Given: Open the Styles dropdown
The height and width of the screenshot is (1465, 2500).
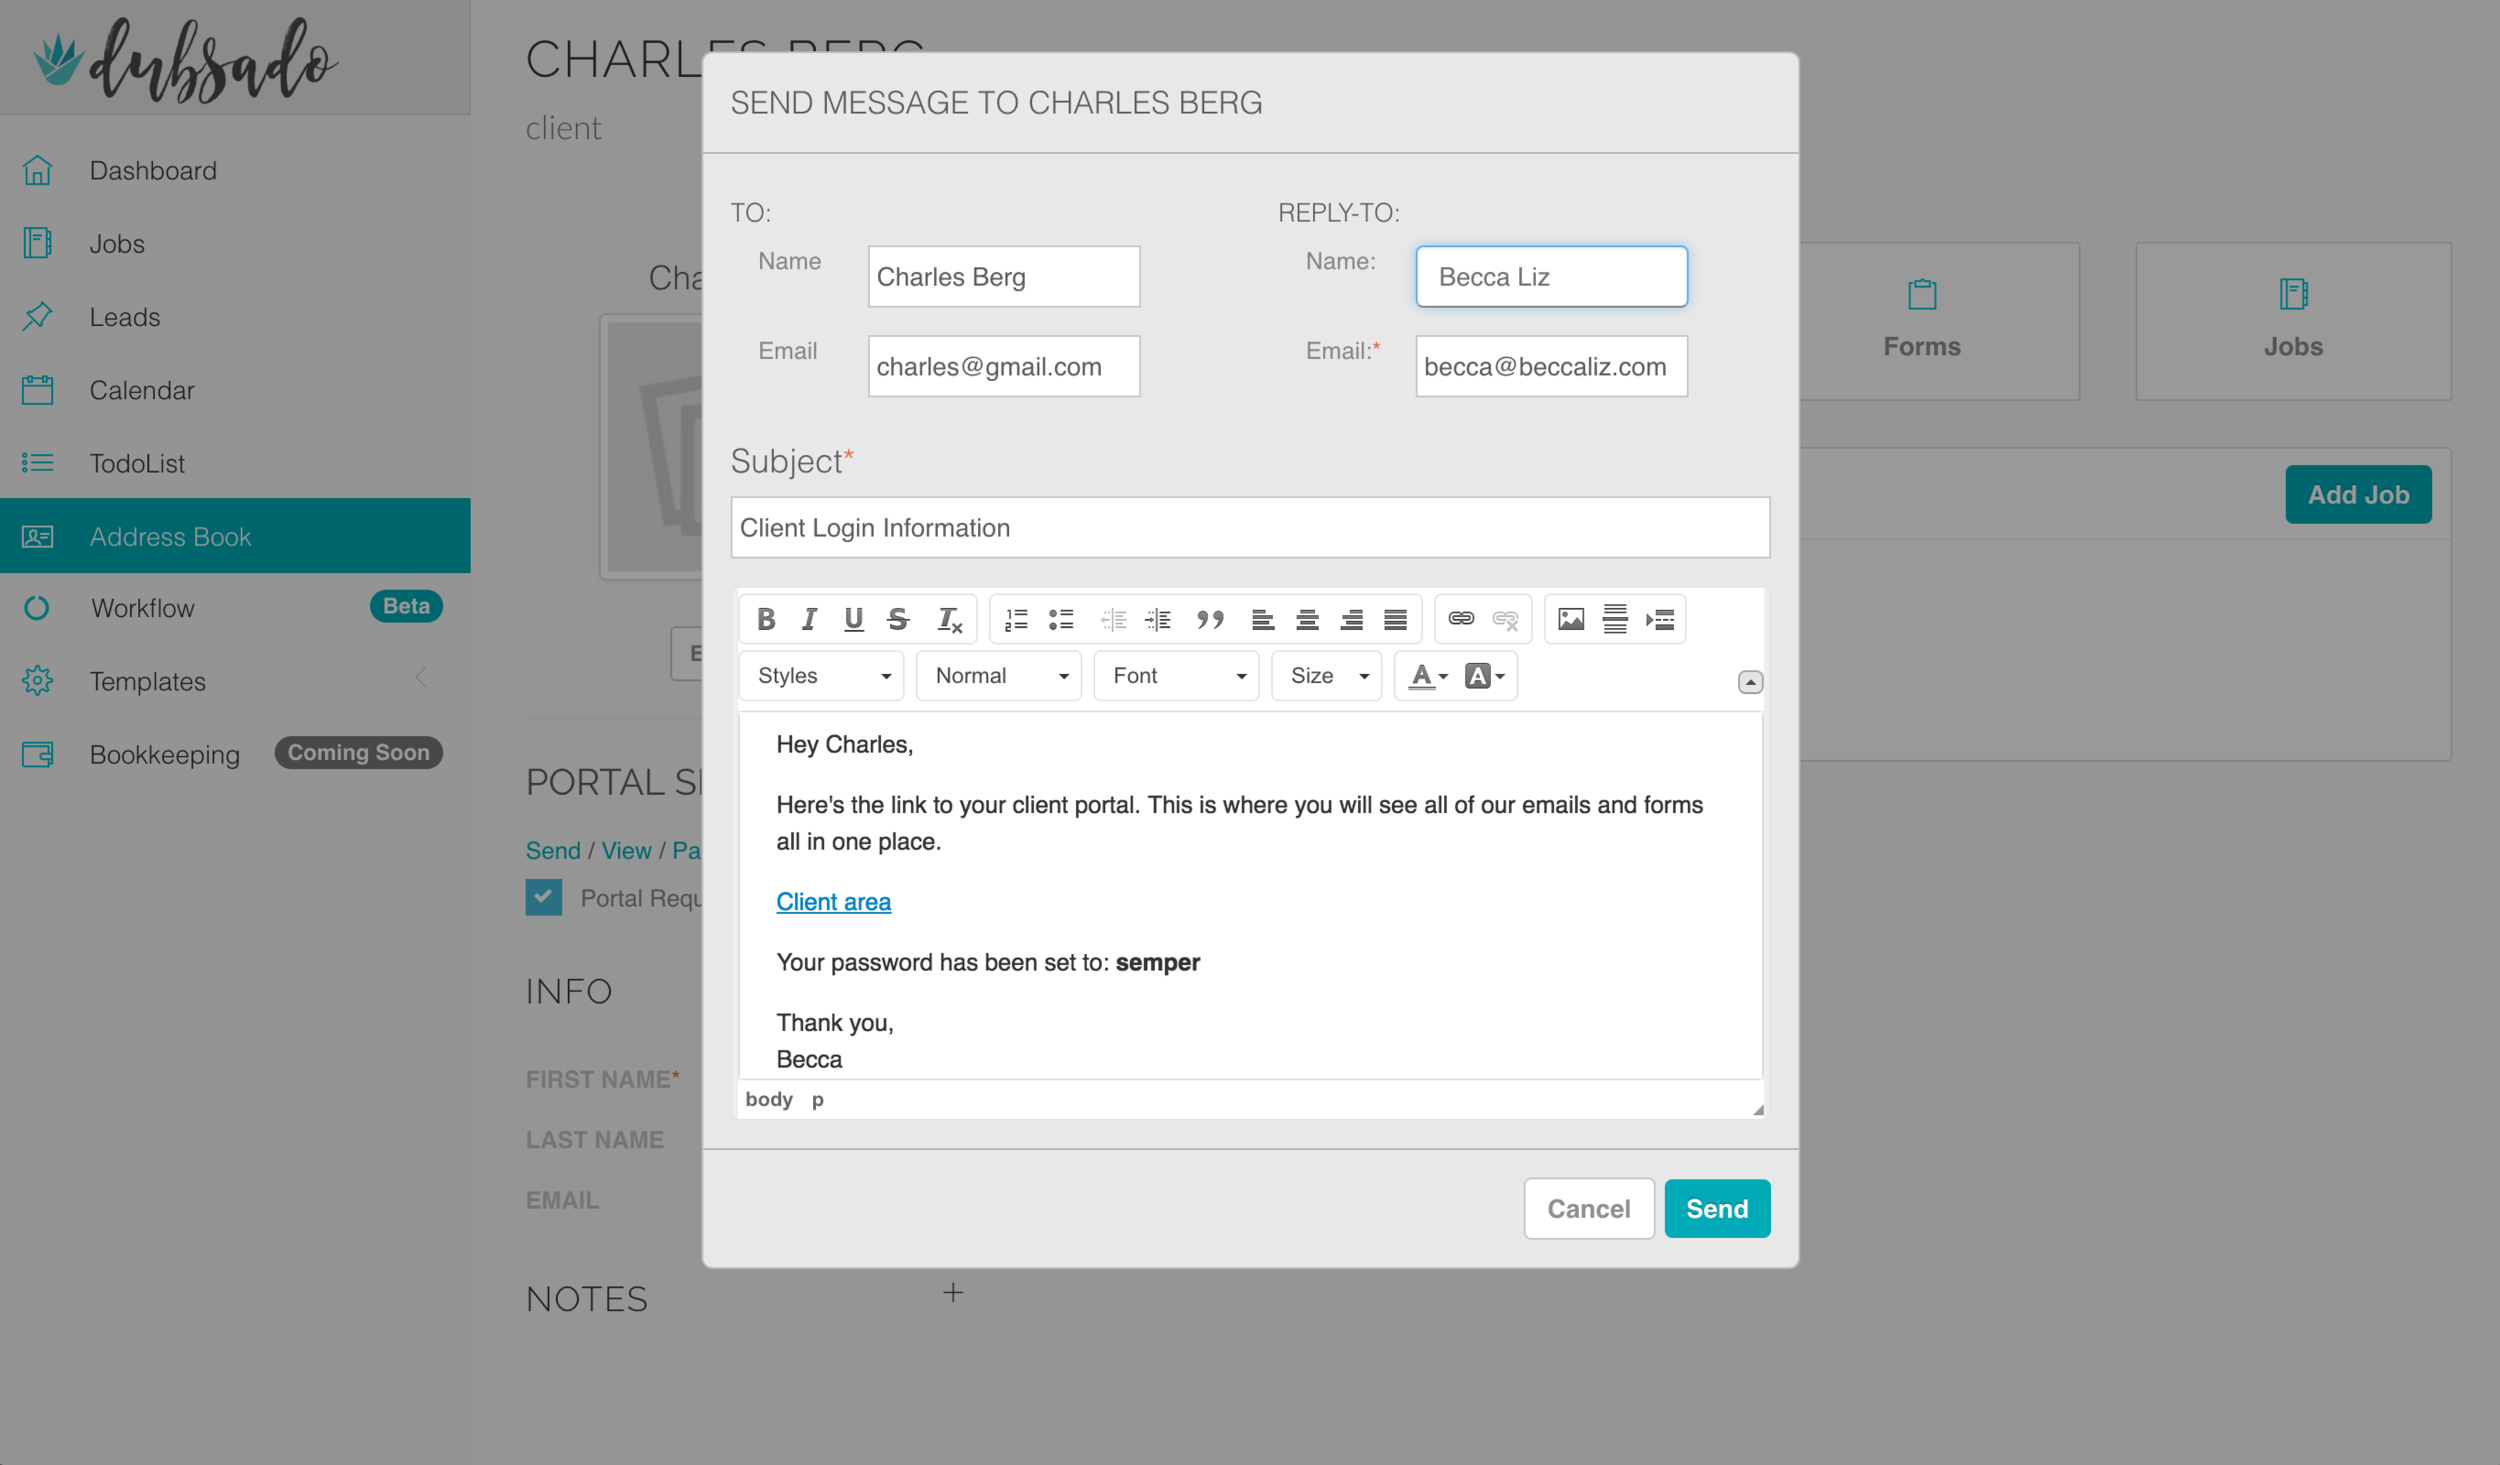Looking at the screenshot, I should coord(822,676).
